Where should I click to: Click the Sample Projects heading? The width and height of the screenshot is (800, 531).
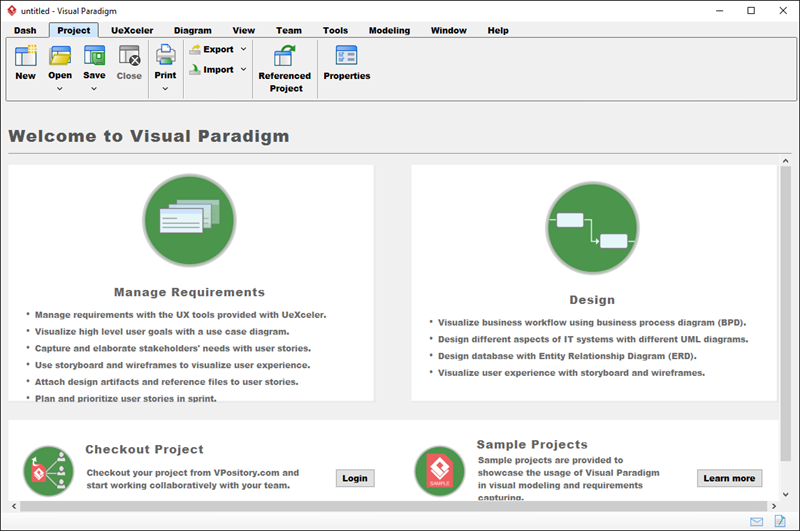[532, 444]
